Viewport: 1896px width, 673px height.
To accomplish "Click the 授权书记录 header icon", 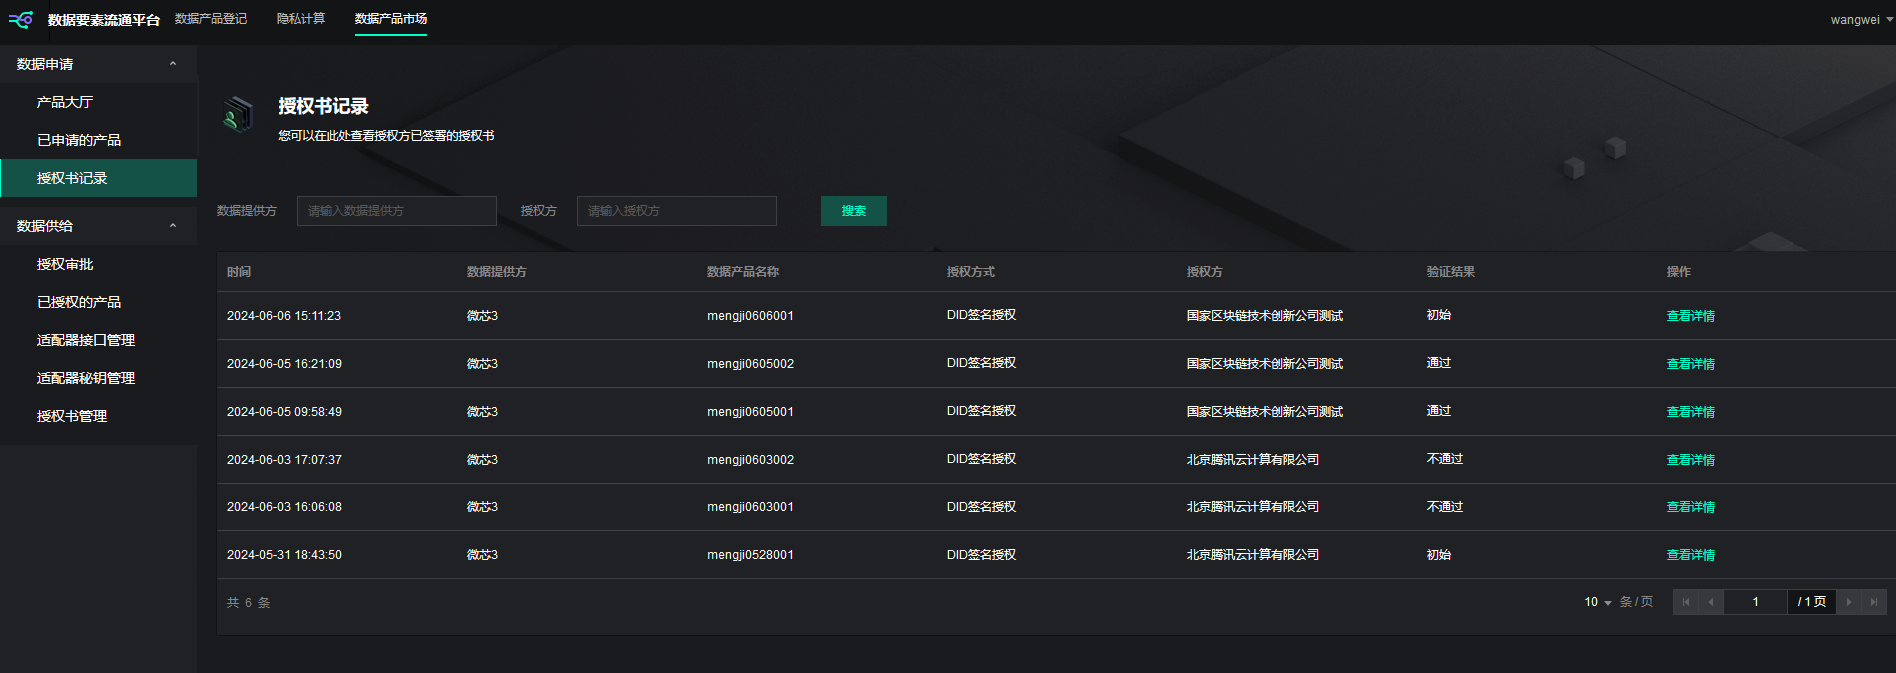I will 238,115.
